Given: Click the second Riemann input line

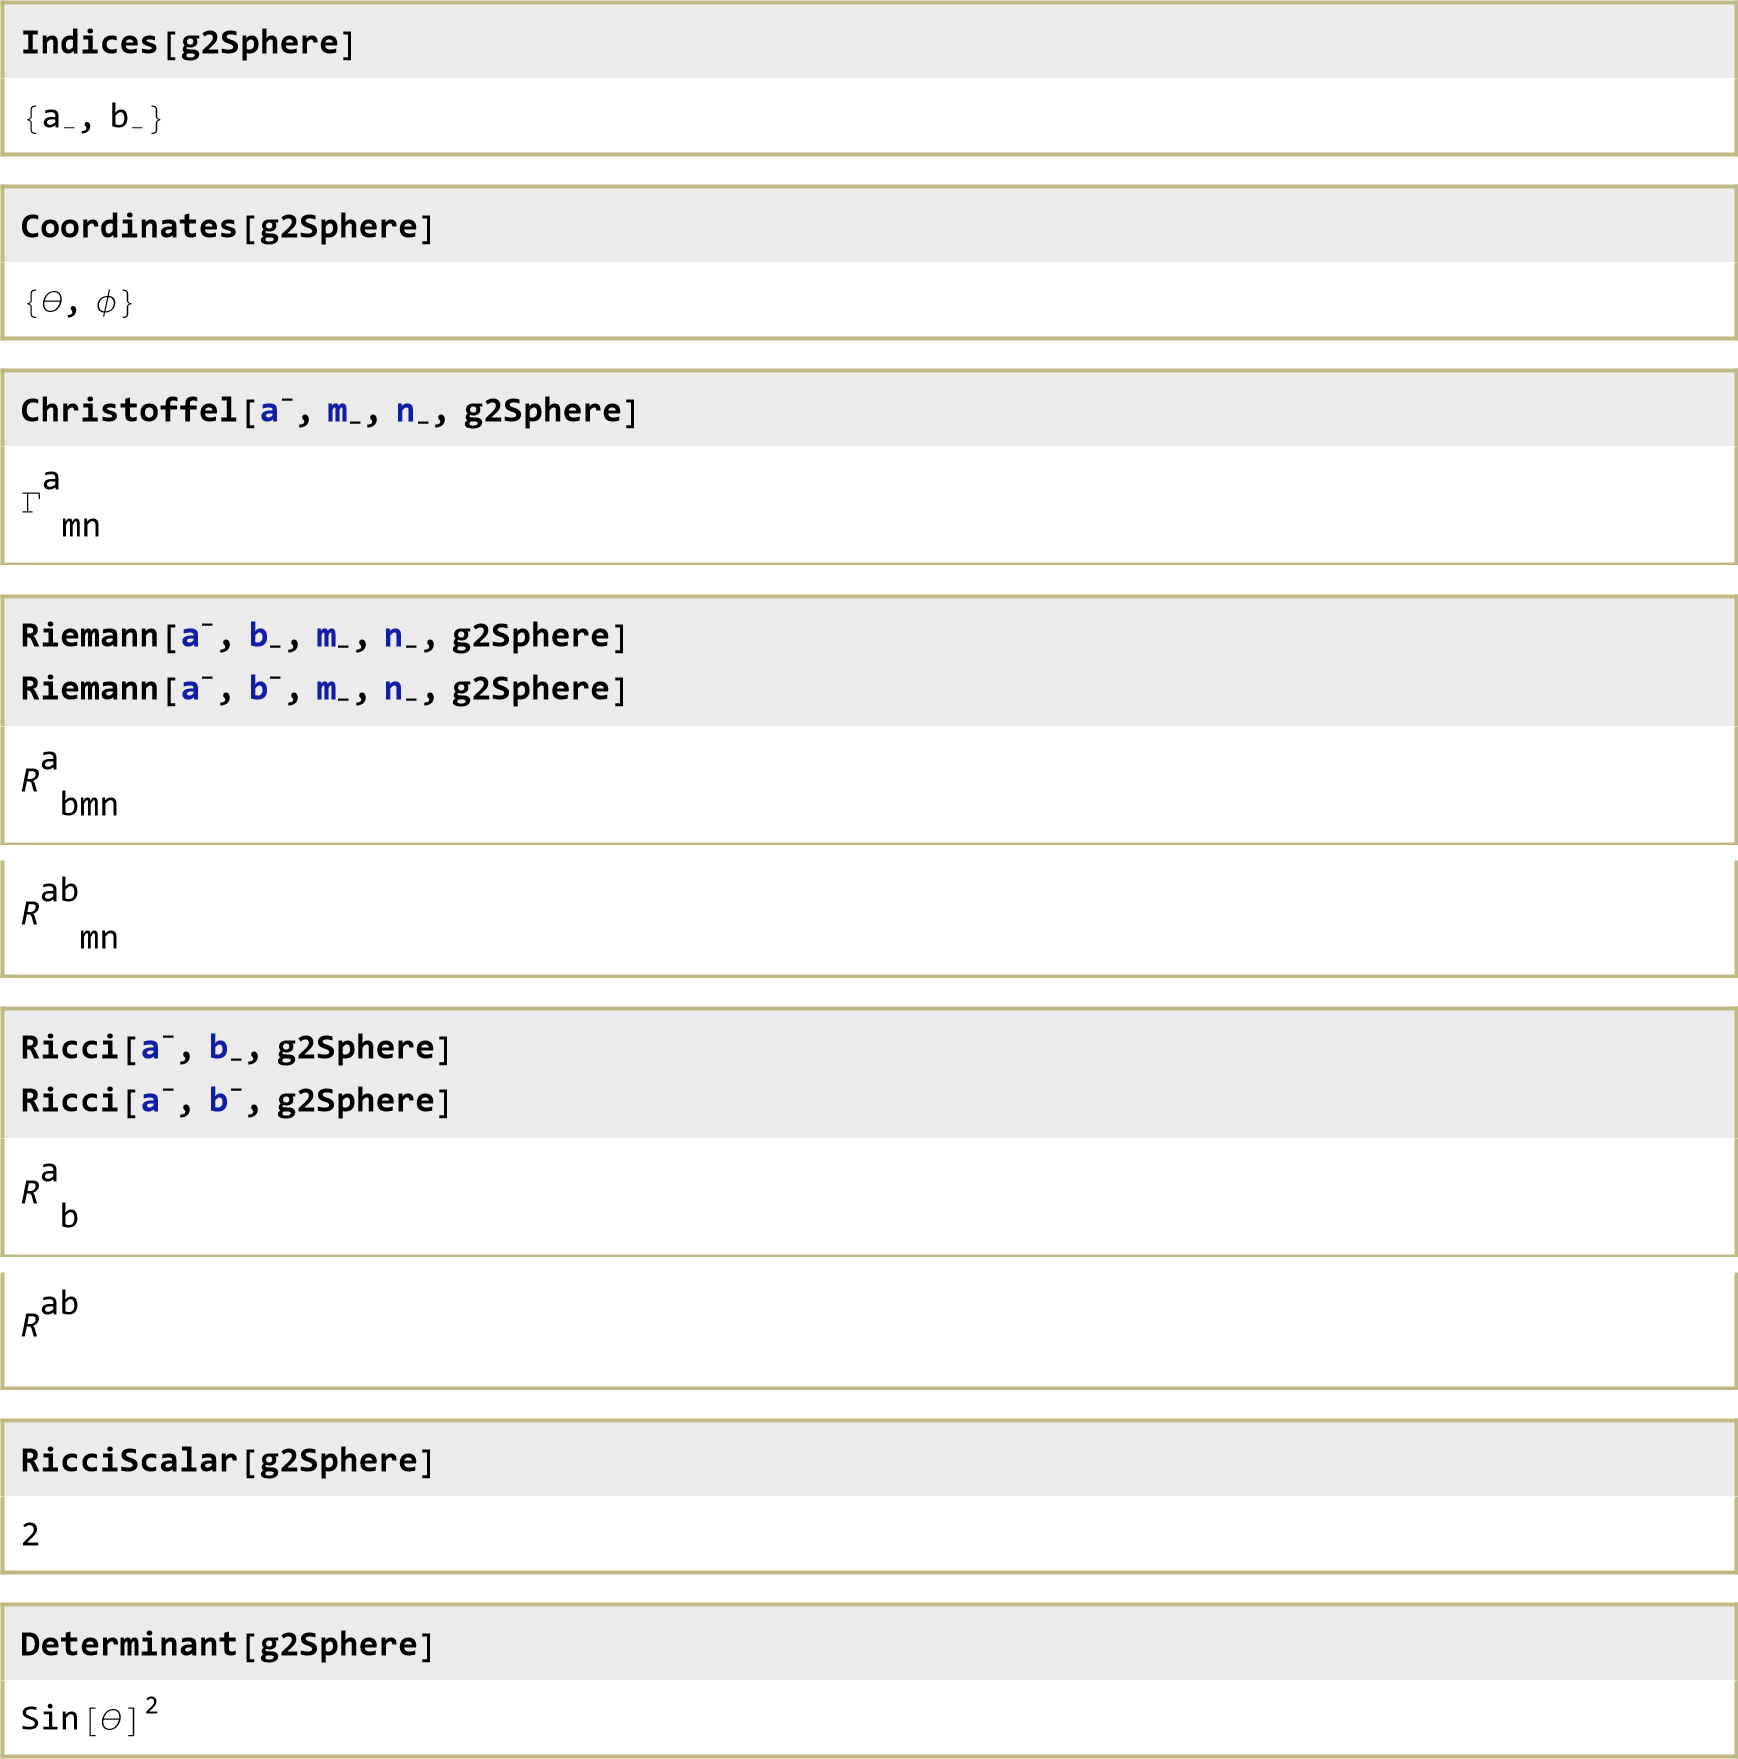Looking at the screenshot, I should (323, 689).
